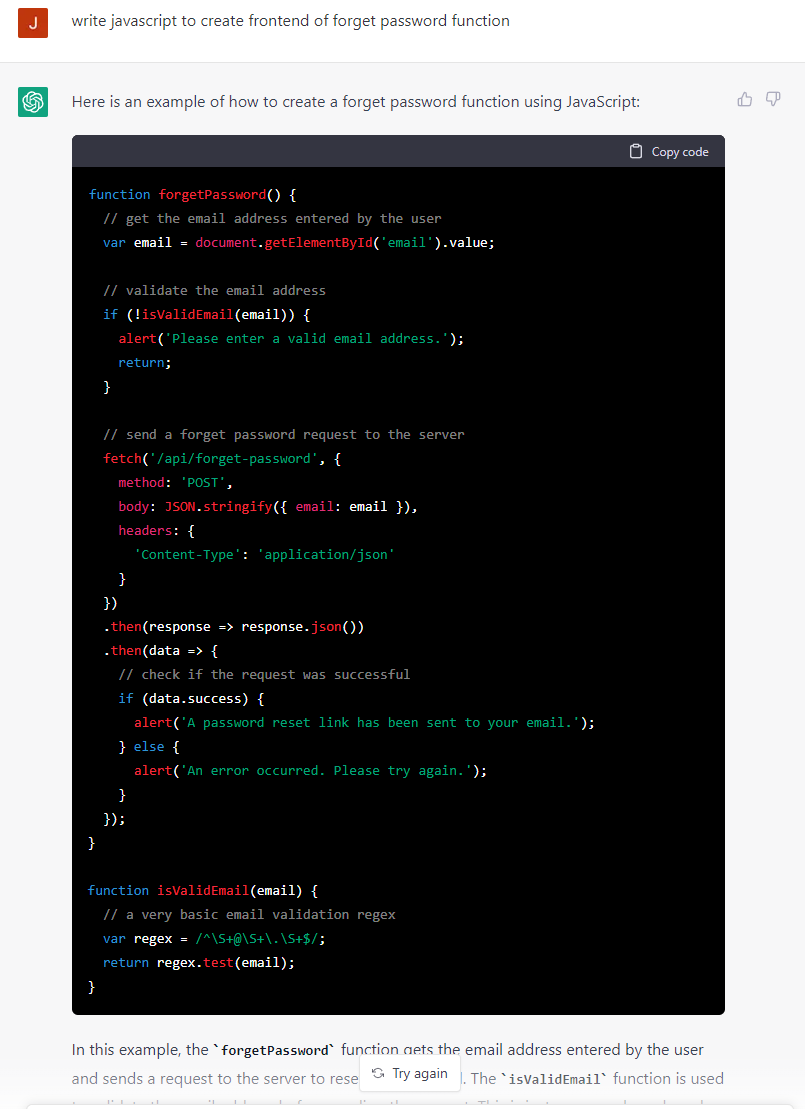Click the comment 'get the email address entered'

[x=272, y=219]
